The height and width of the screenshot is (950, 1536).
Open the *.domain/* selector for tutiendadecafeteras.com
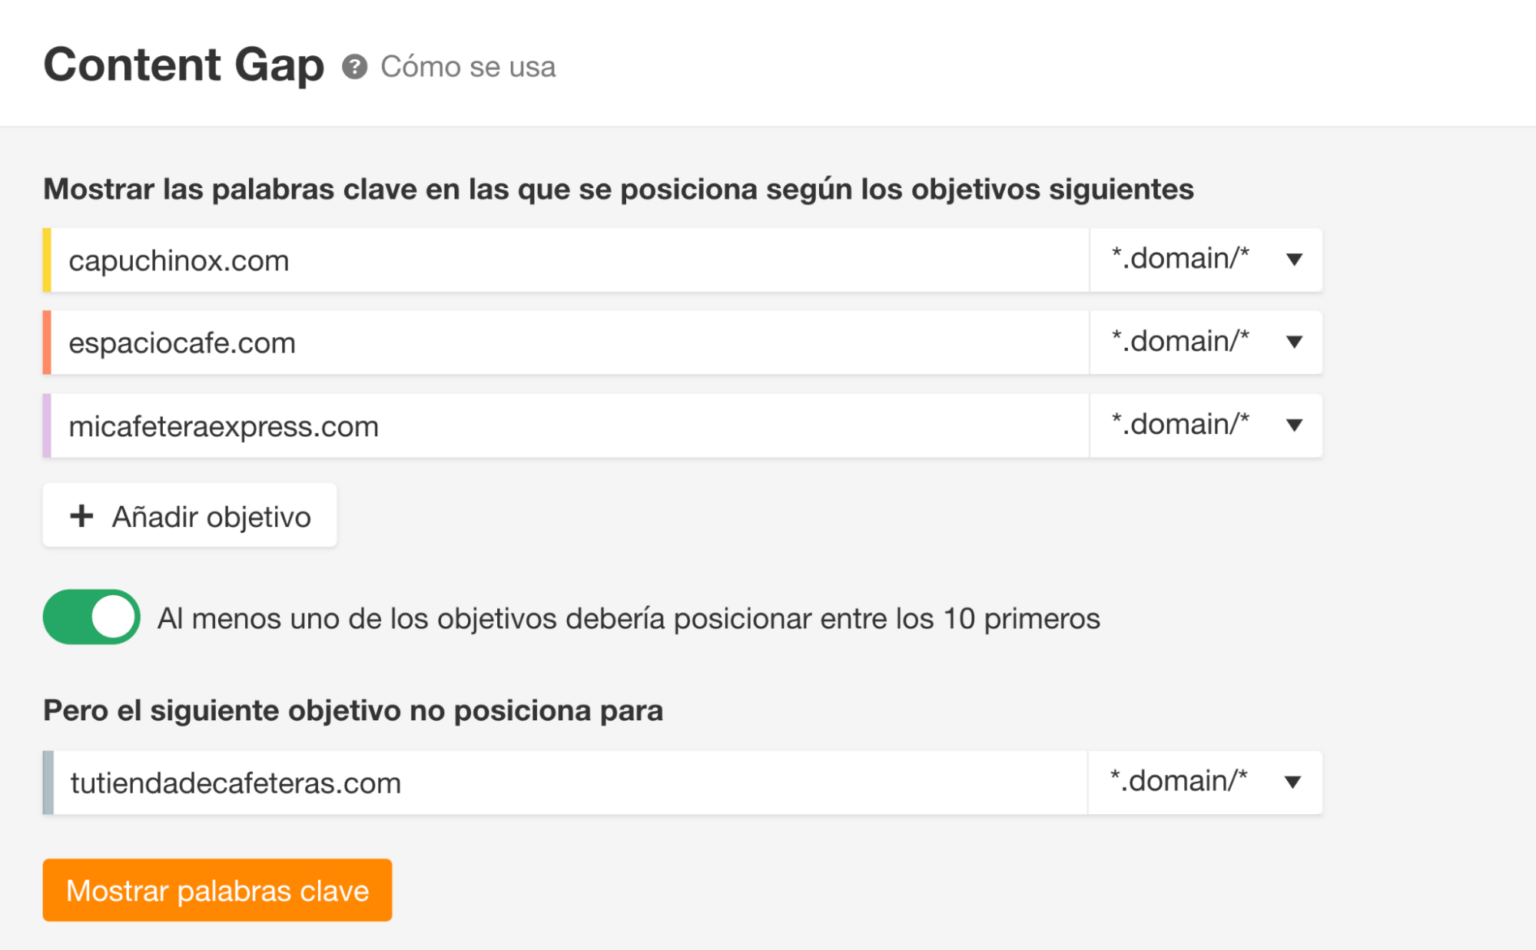click(x=1205, y=782)
